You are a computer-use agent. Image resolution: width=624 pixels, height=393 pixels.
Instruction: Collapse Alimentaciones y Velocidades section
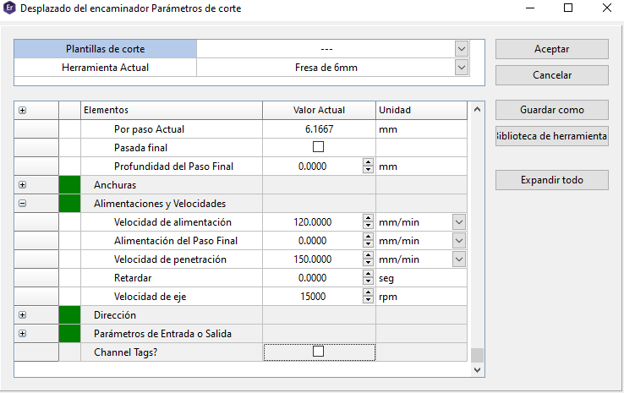click(x=22, y=203)
